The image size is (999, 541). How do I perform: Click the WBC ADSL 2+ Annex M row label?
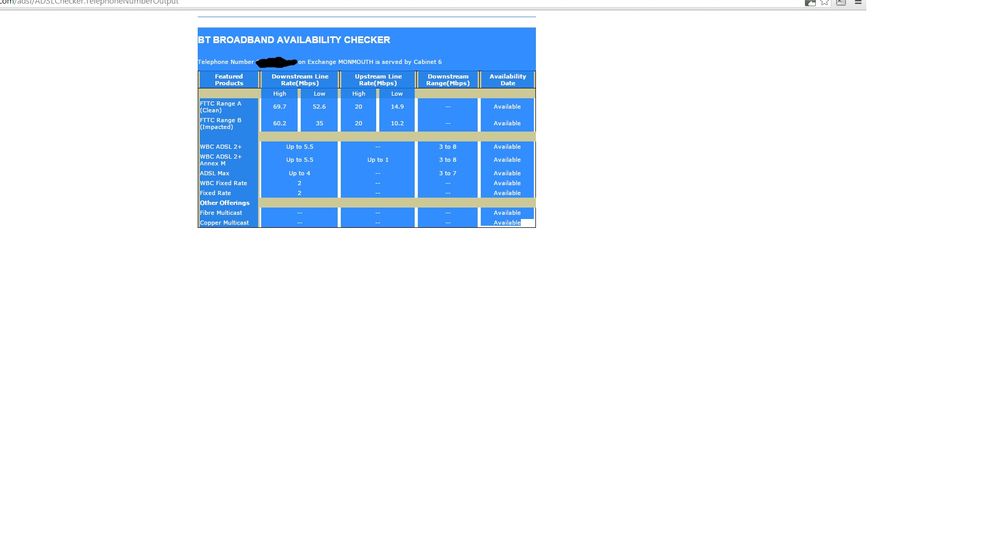click(x=220, y=160)
